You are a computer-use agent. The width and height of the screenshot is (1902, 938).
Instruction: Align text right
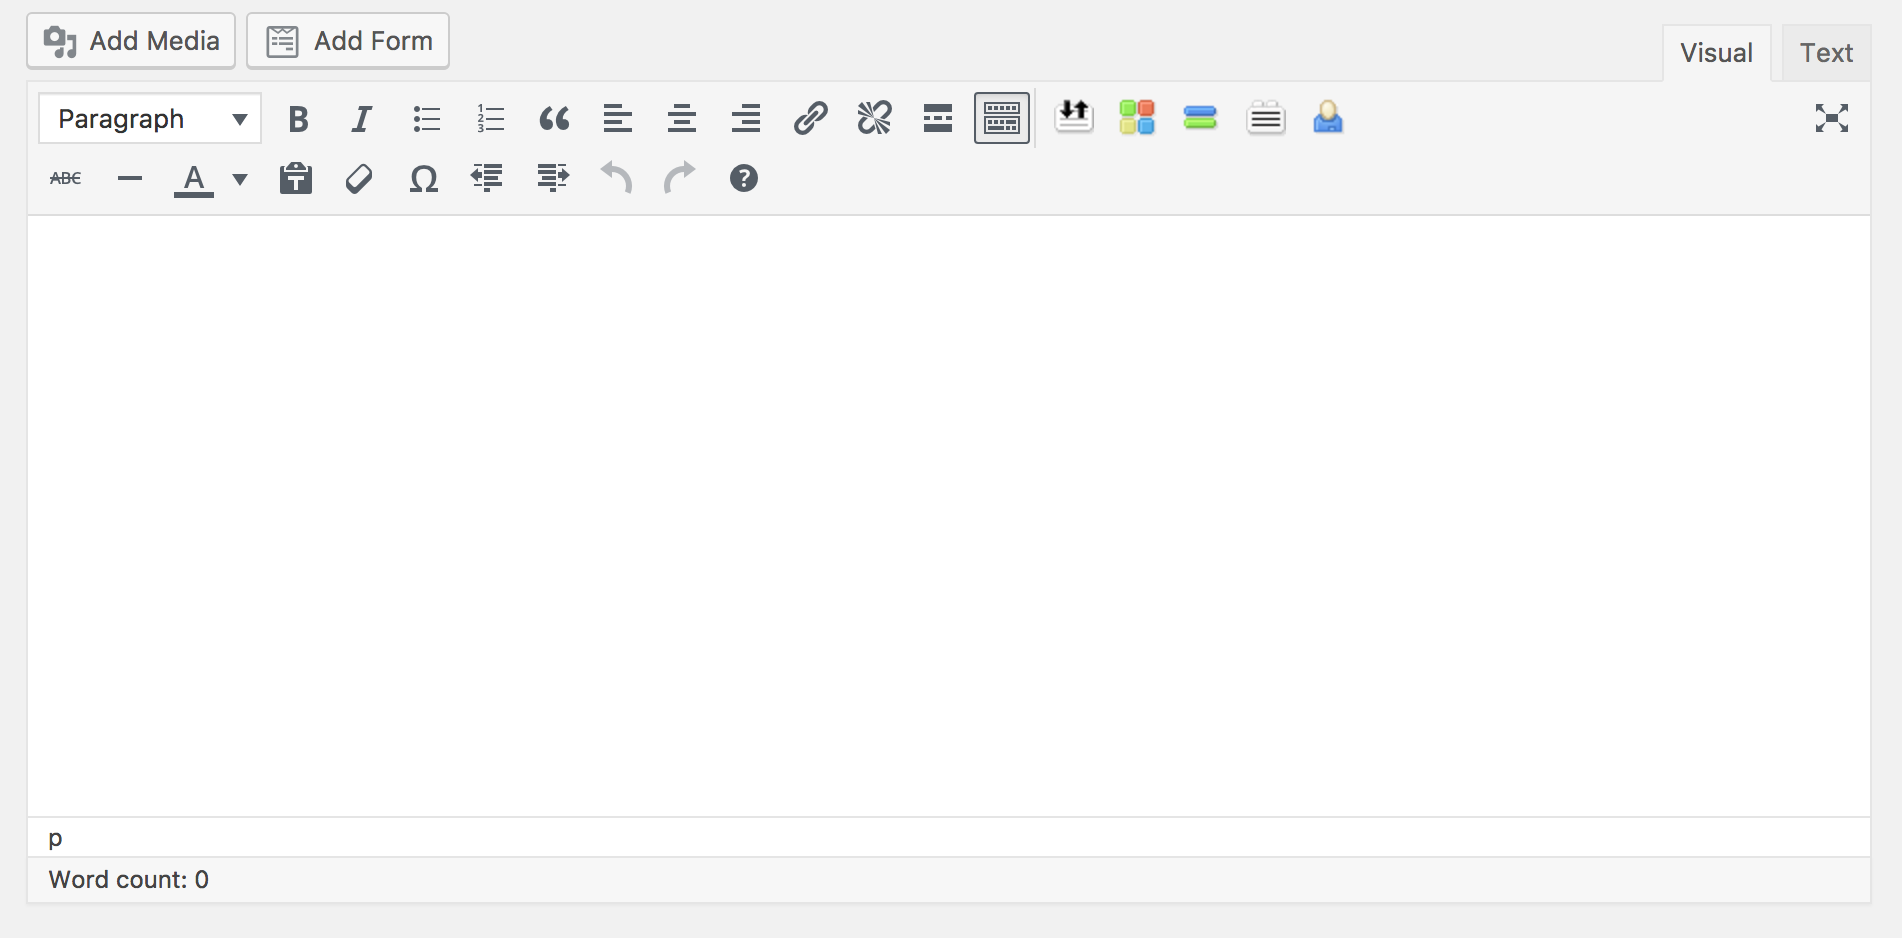tap(746, 119)
